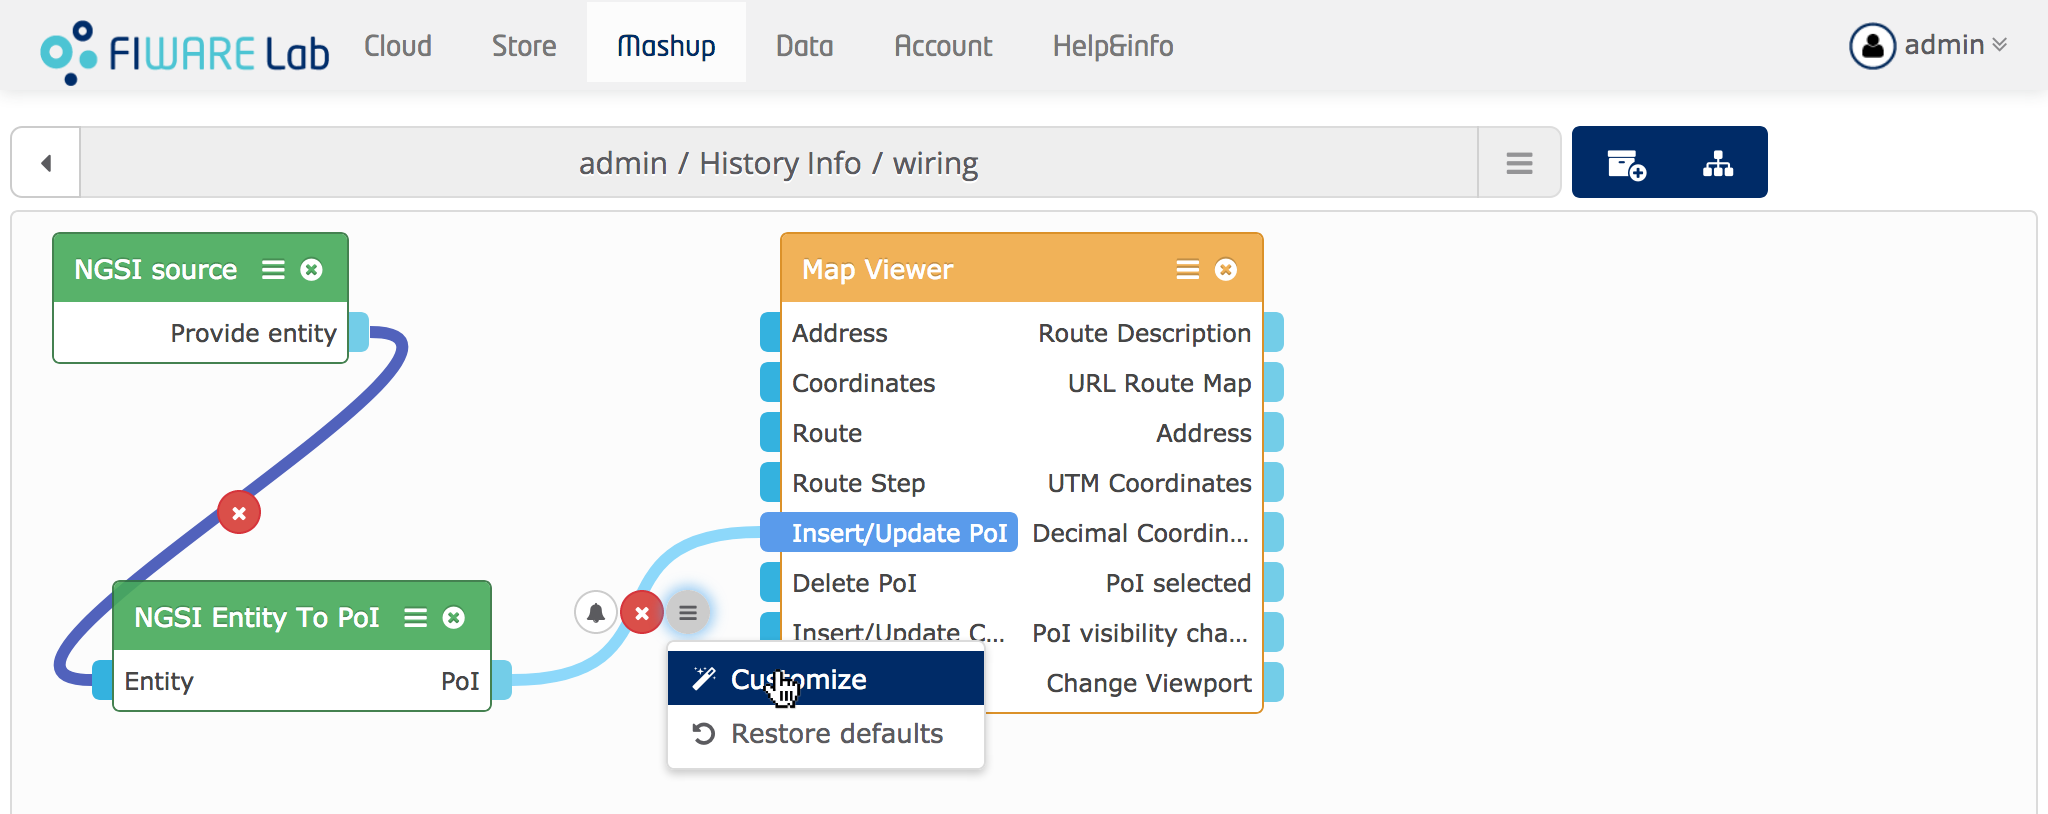2048x814 pixels.
Task: Go back using the left arrow button
Action: coord(46,163)
